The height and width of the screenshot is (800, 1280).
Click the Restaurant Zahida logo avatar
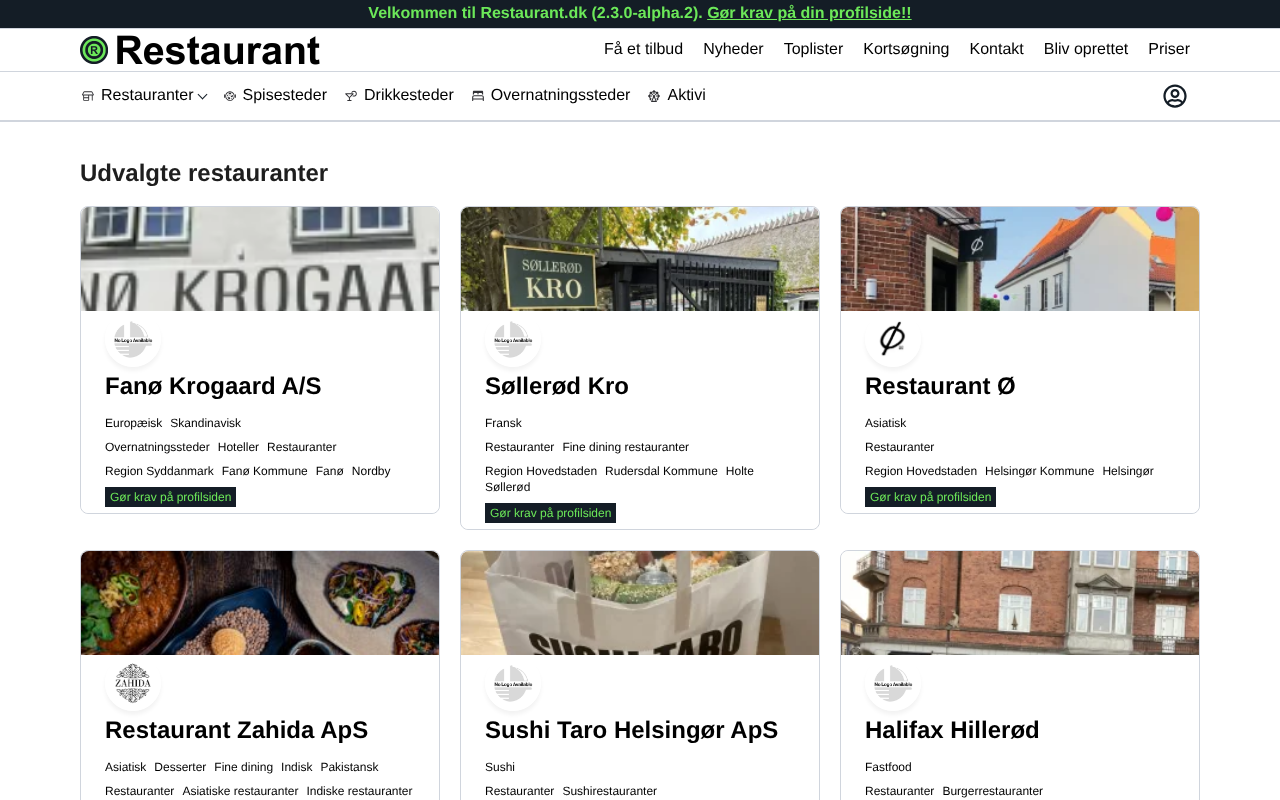[x=133, y=684]
